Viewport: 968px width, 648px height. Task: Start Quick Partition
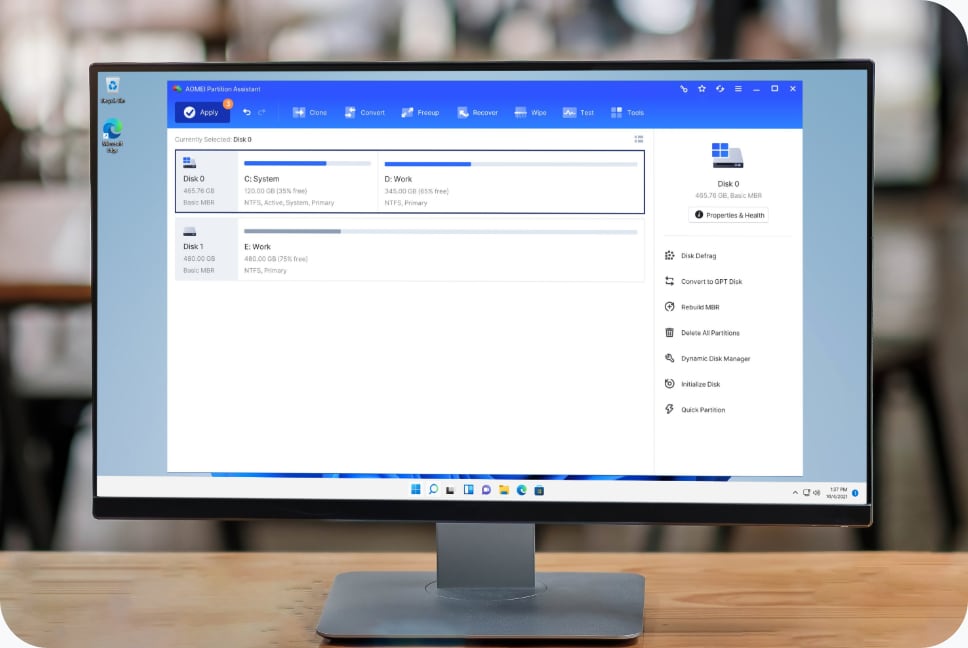coord(695,410)
